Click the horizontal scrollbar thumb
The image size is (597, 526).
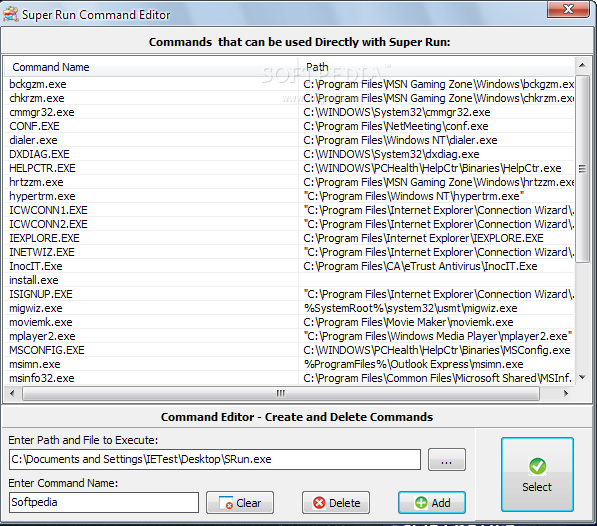(281, 393)
